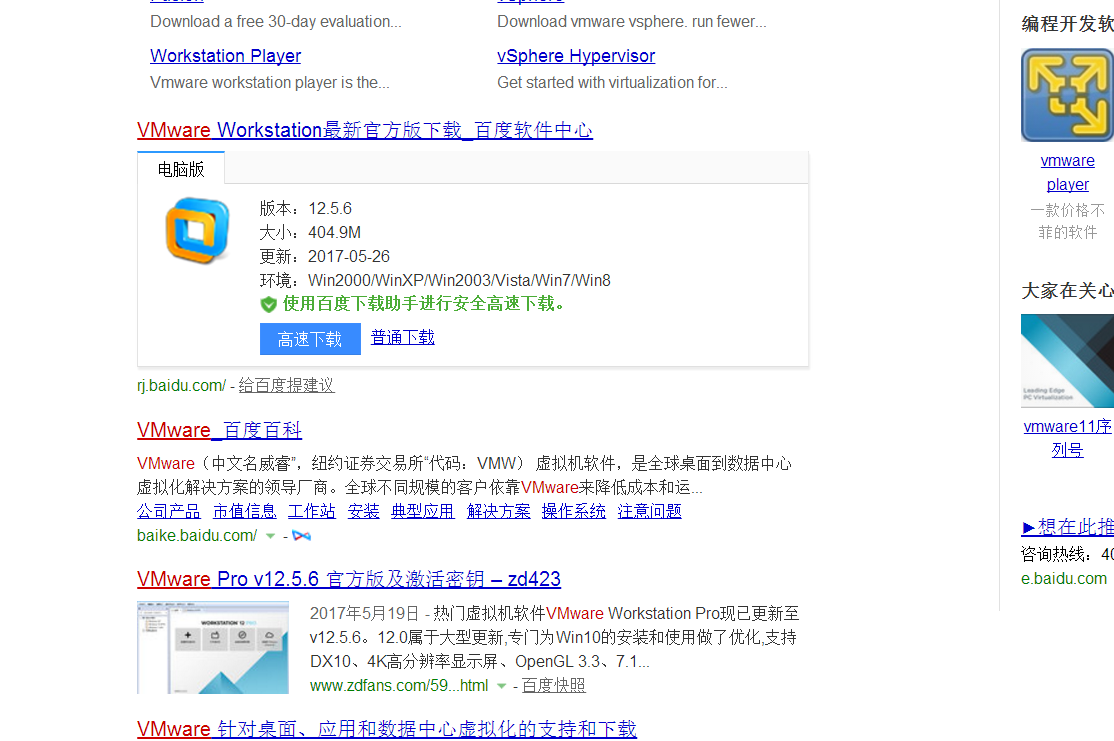Click 'Vmware workstation player is the...' description
The height and width of the screenshot is (741, 1114).
(270, 82)
